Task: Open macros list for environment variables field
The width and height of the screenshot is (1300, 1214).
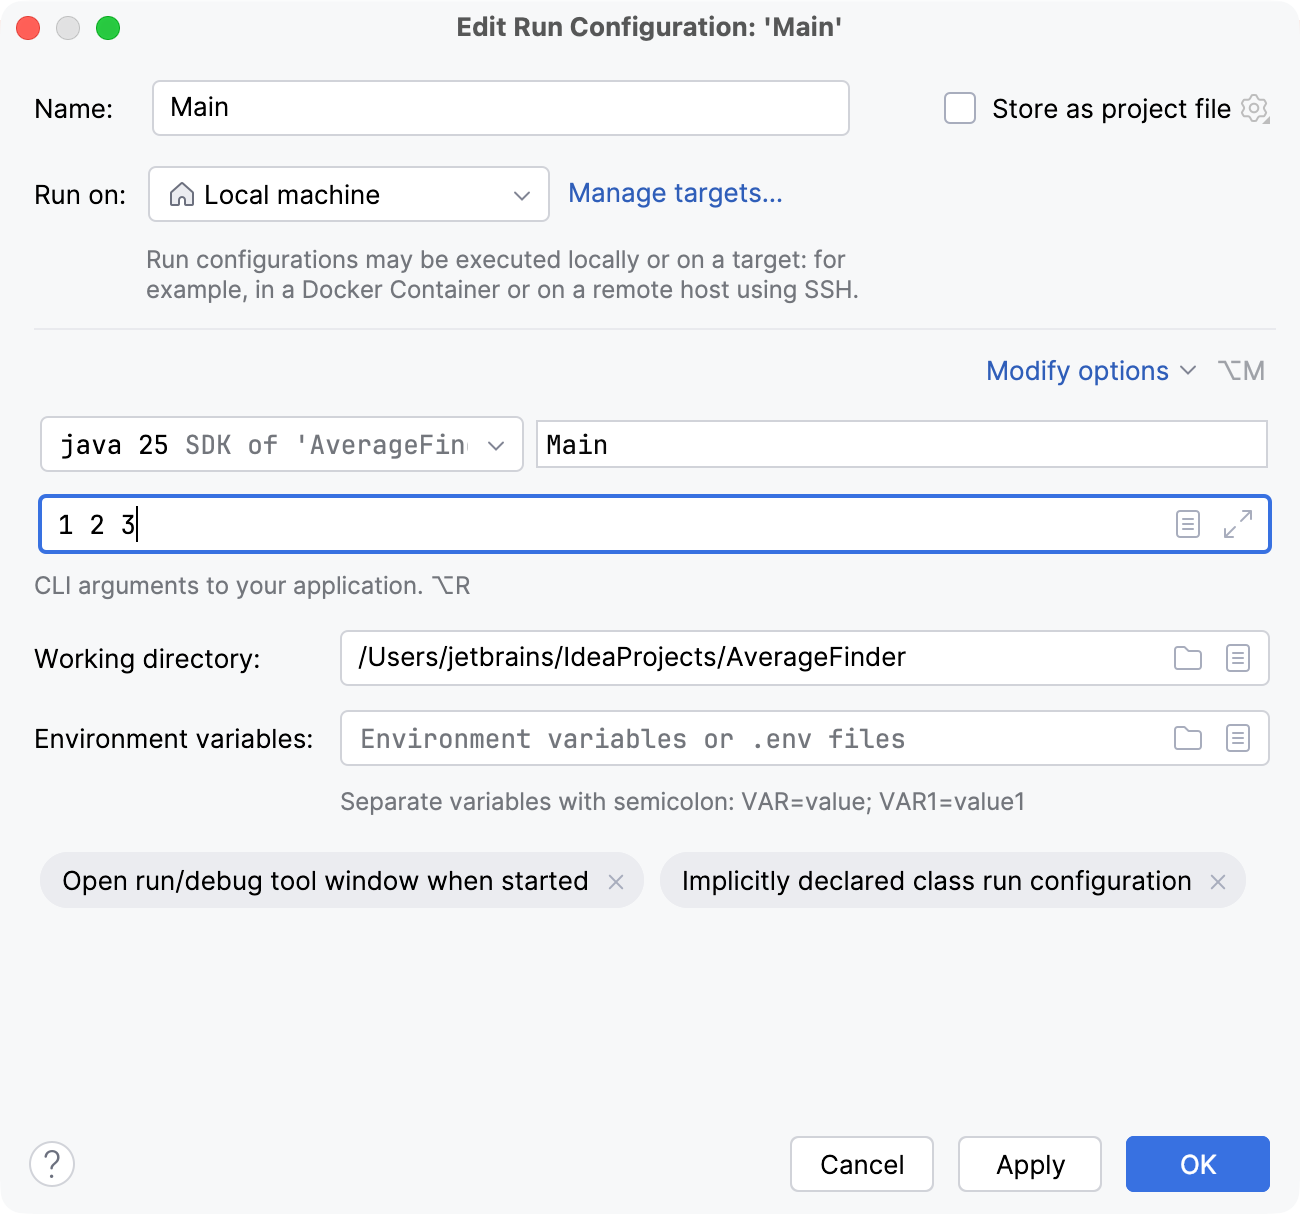Action: pyautogui.click(x=1238, y=738)
